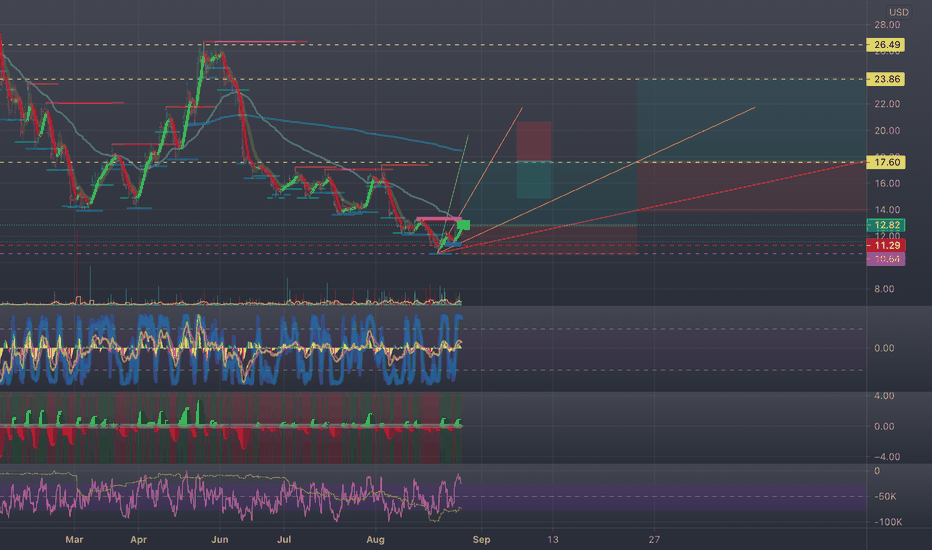Click the -50K scale value
The image size is (932, 550).
click(886, 496)
